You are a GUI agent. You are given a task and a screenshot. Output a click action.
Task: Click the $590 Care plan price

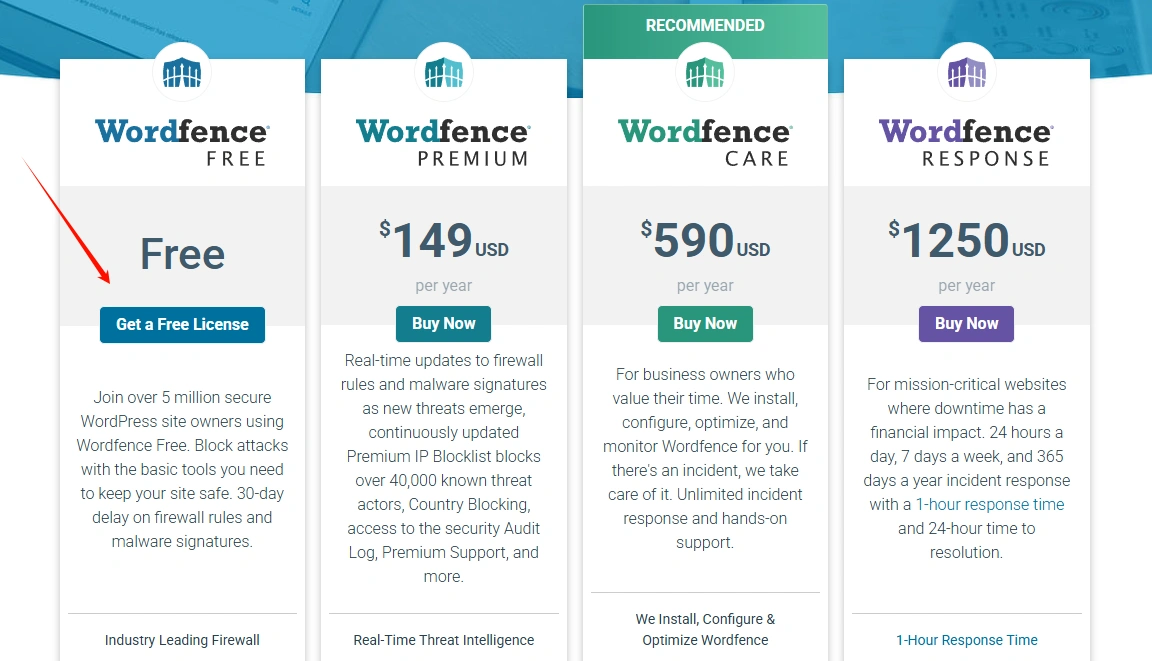click(705, 240)
